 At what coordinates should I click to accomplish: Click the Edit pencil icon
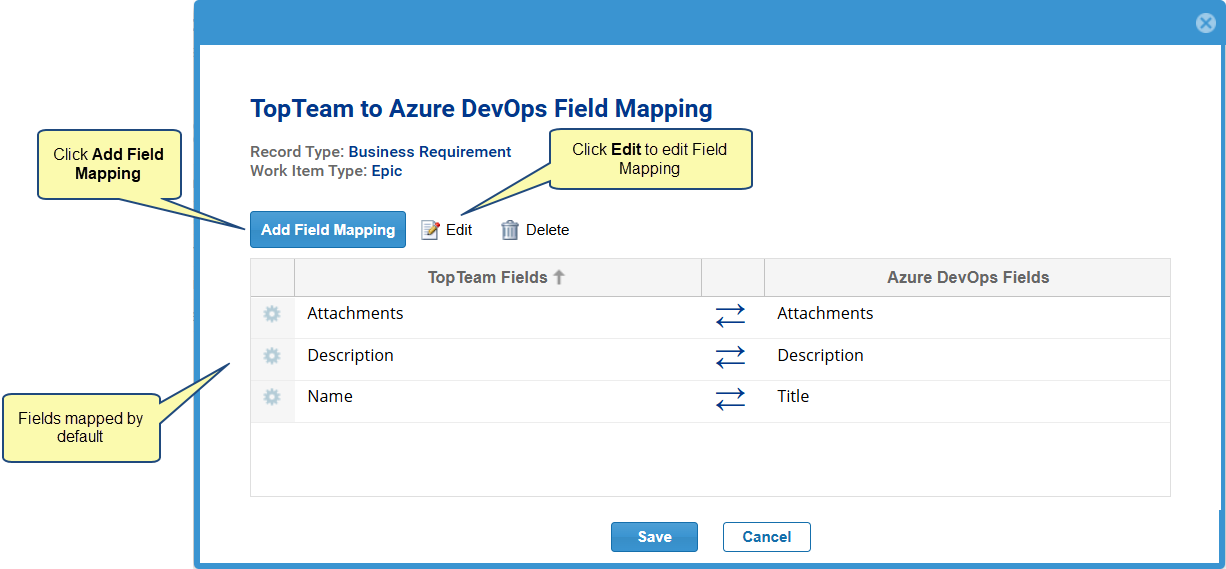[x=431, y=230]
